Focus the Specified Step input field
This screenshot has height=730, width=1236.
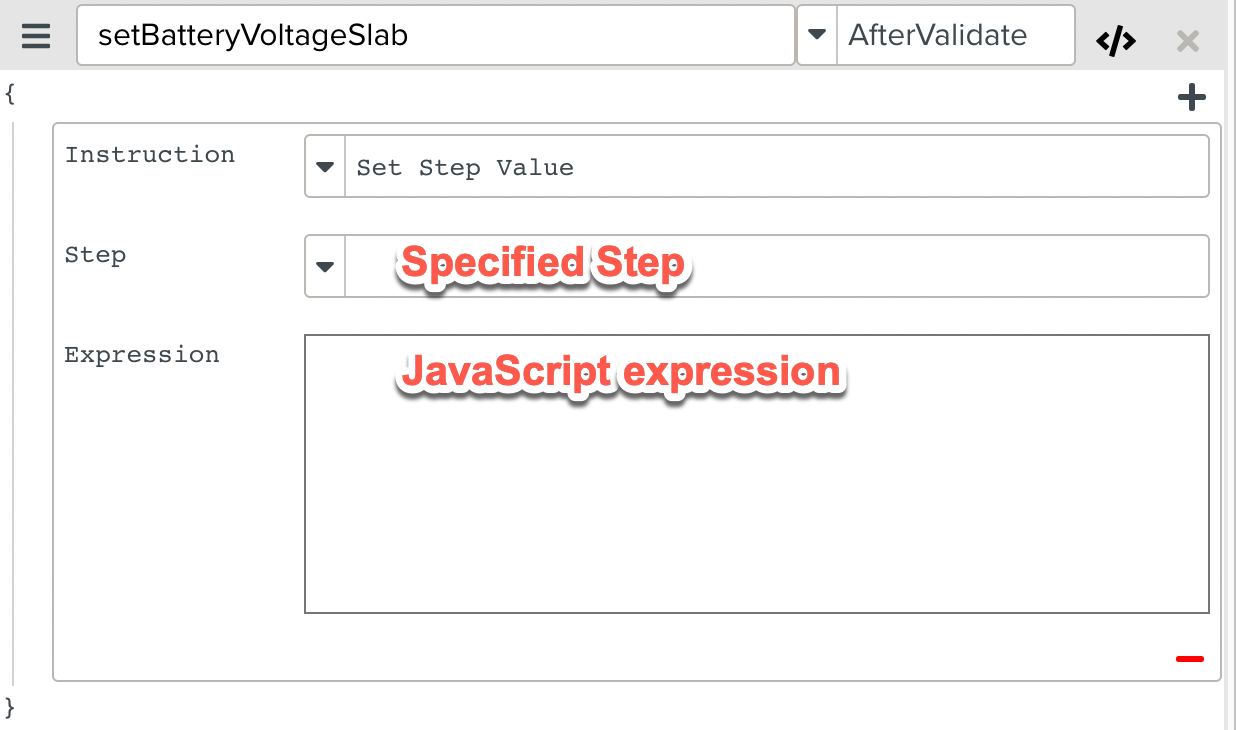[775, 266]
